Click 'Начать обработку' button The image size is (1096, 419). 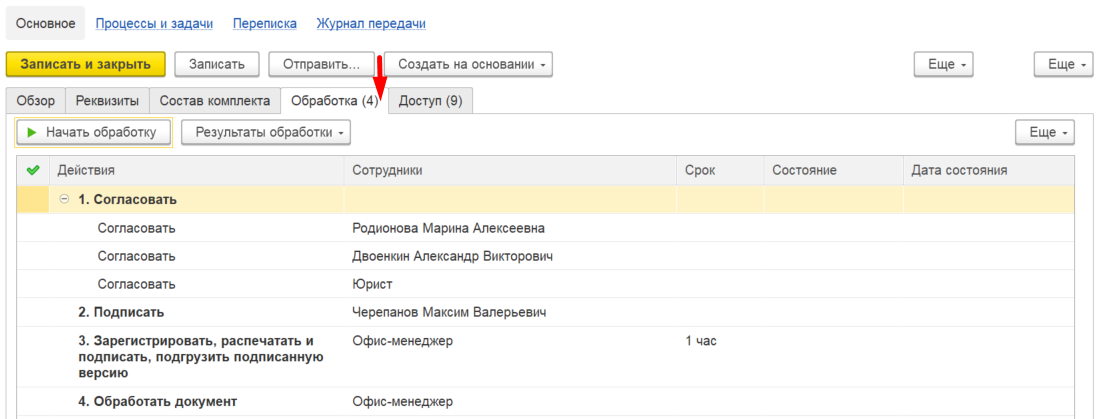point(93,132)
